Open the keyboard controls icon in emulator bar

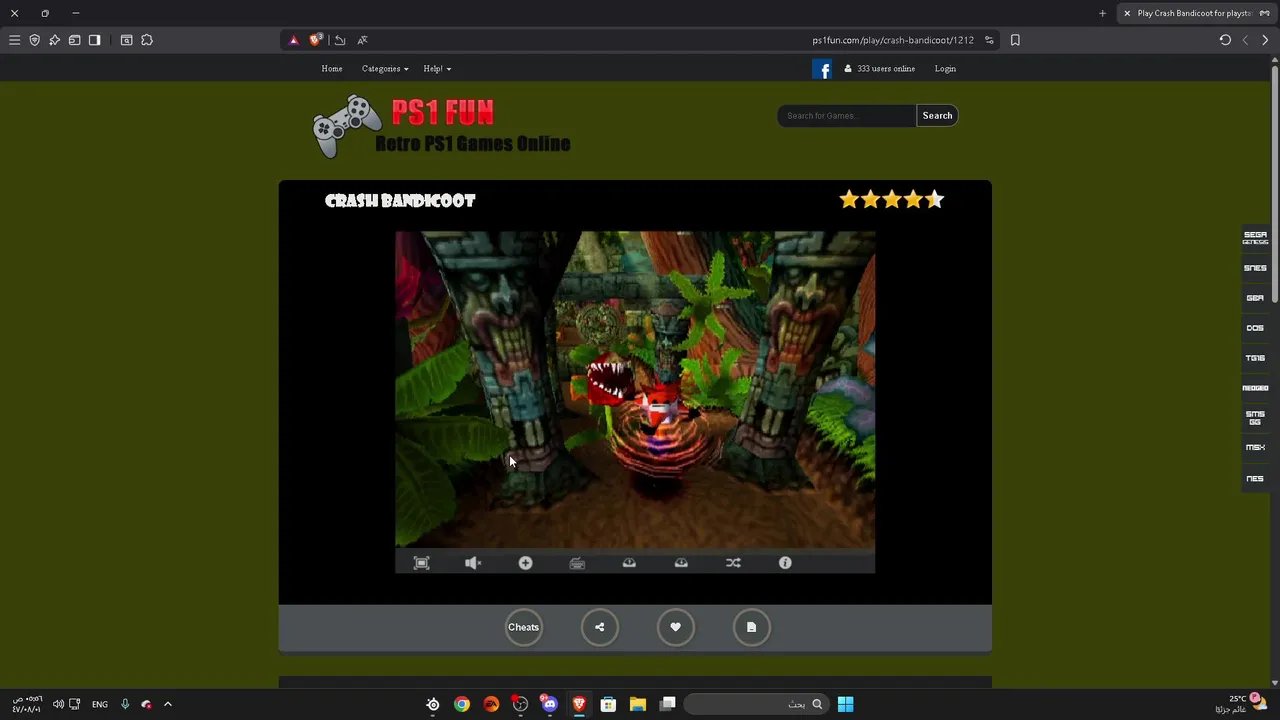tap(577, 563)
